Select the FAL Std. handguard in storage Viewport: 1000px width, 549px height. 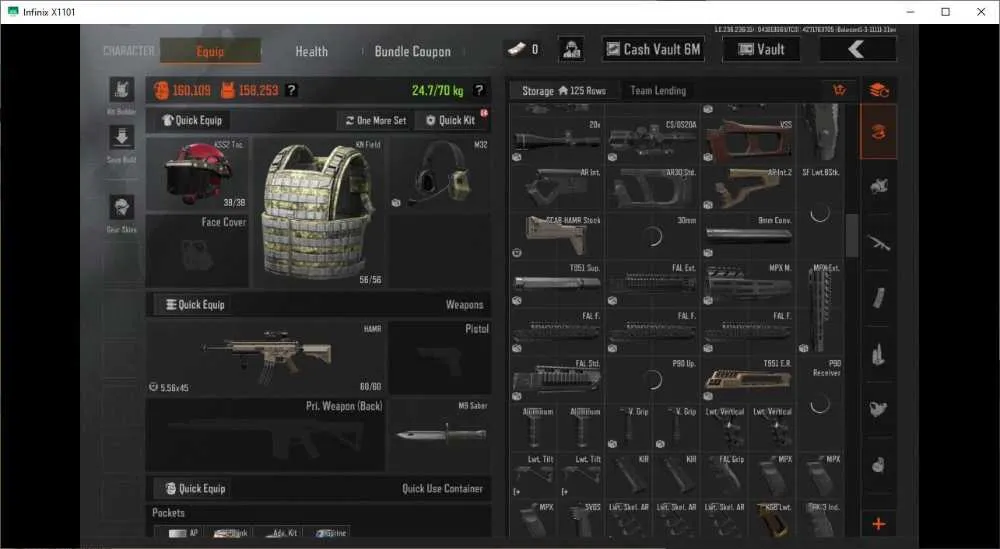coord(557,379)
